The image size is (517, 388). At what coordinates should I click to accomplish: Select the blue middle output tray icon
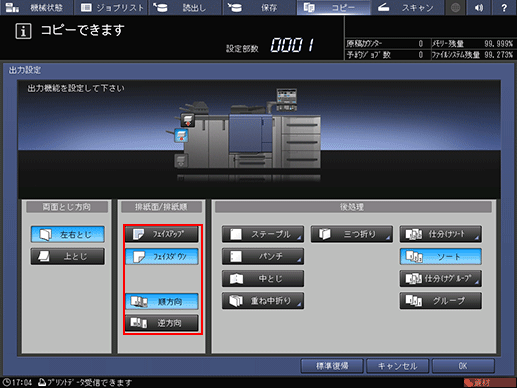click(x=181, y=136)
